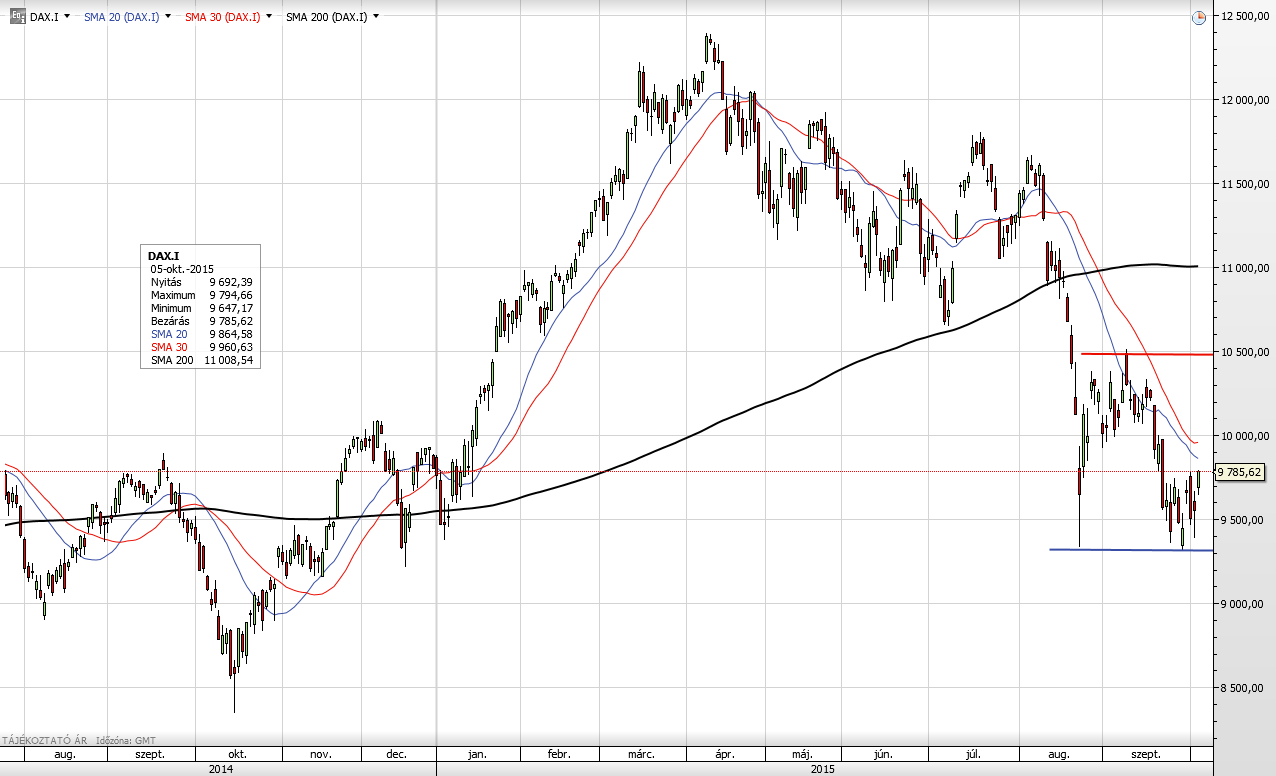1276x776 pixels.
Task: Click the DAX.I title in info box
Action: pos(163,256)
